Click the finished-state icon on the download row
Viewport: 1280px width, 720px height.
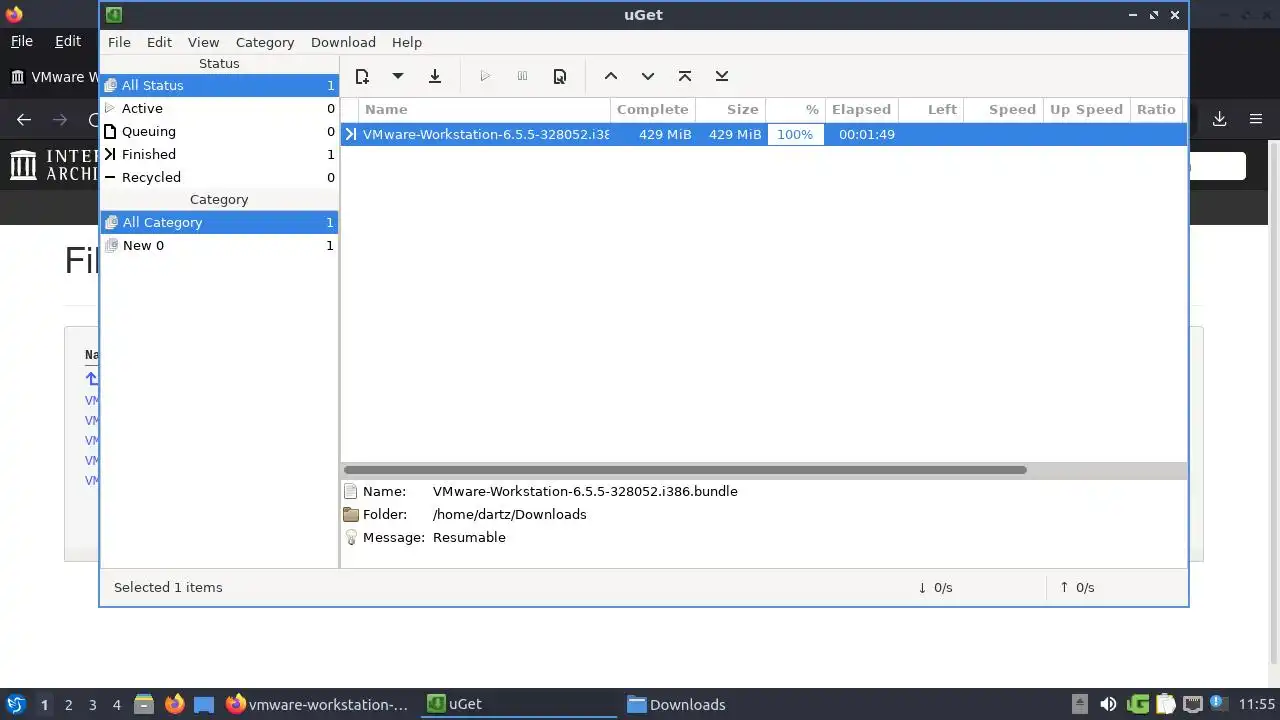tap(351, 134)
